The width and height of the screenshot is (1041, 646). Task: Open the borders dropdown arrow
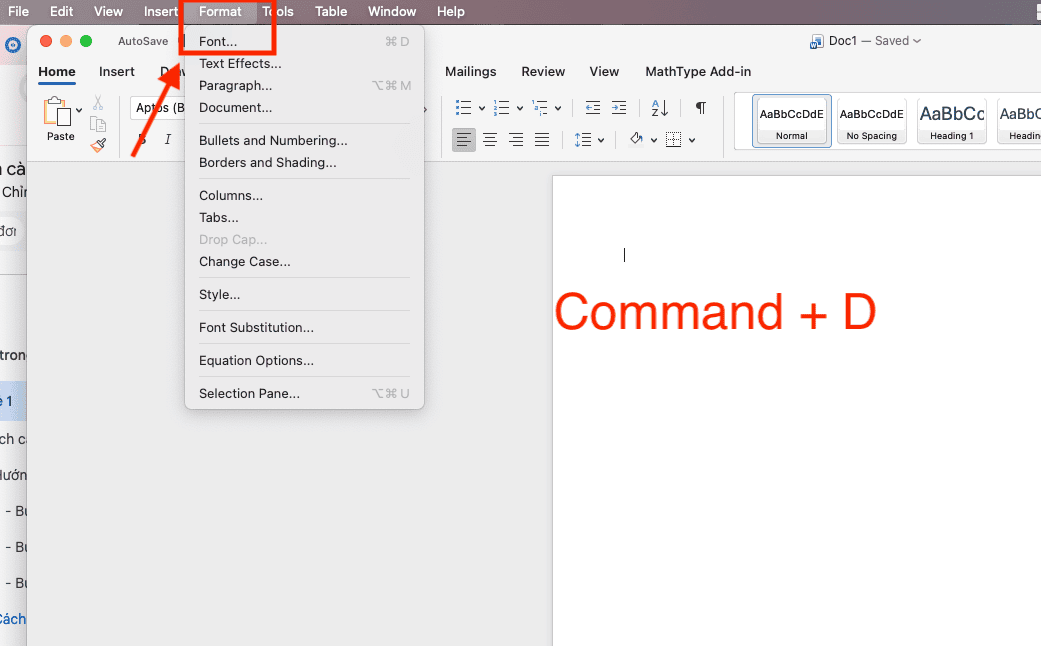click(x=692, y=140)
